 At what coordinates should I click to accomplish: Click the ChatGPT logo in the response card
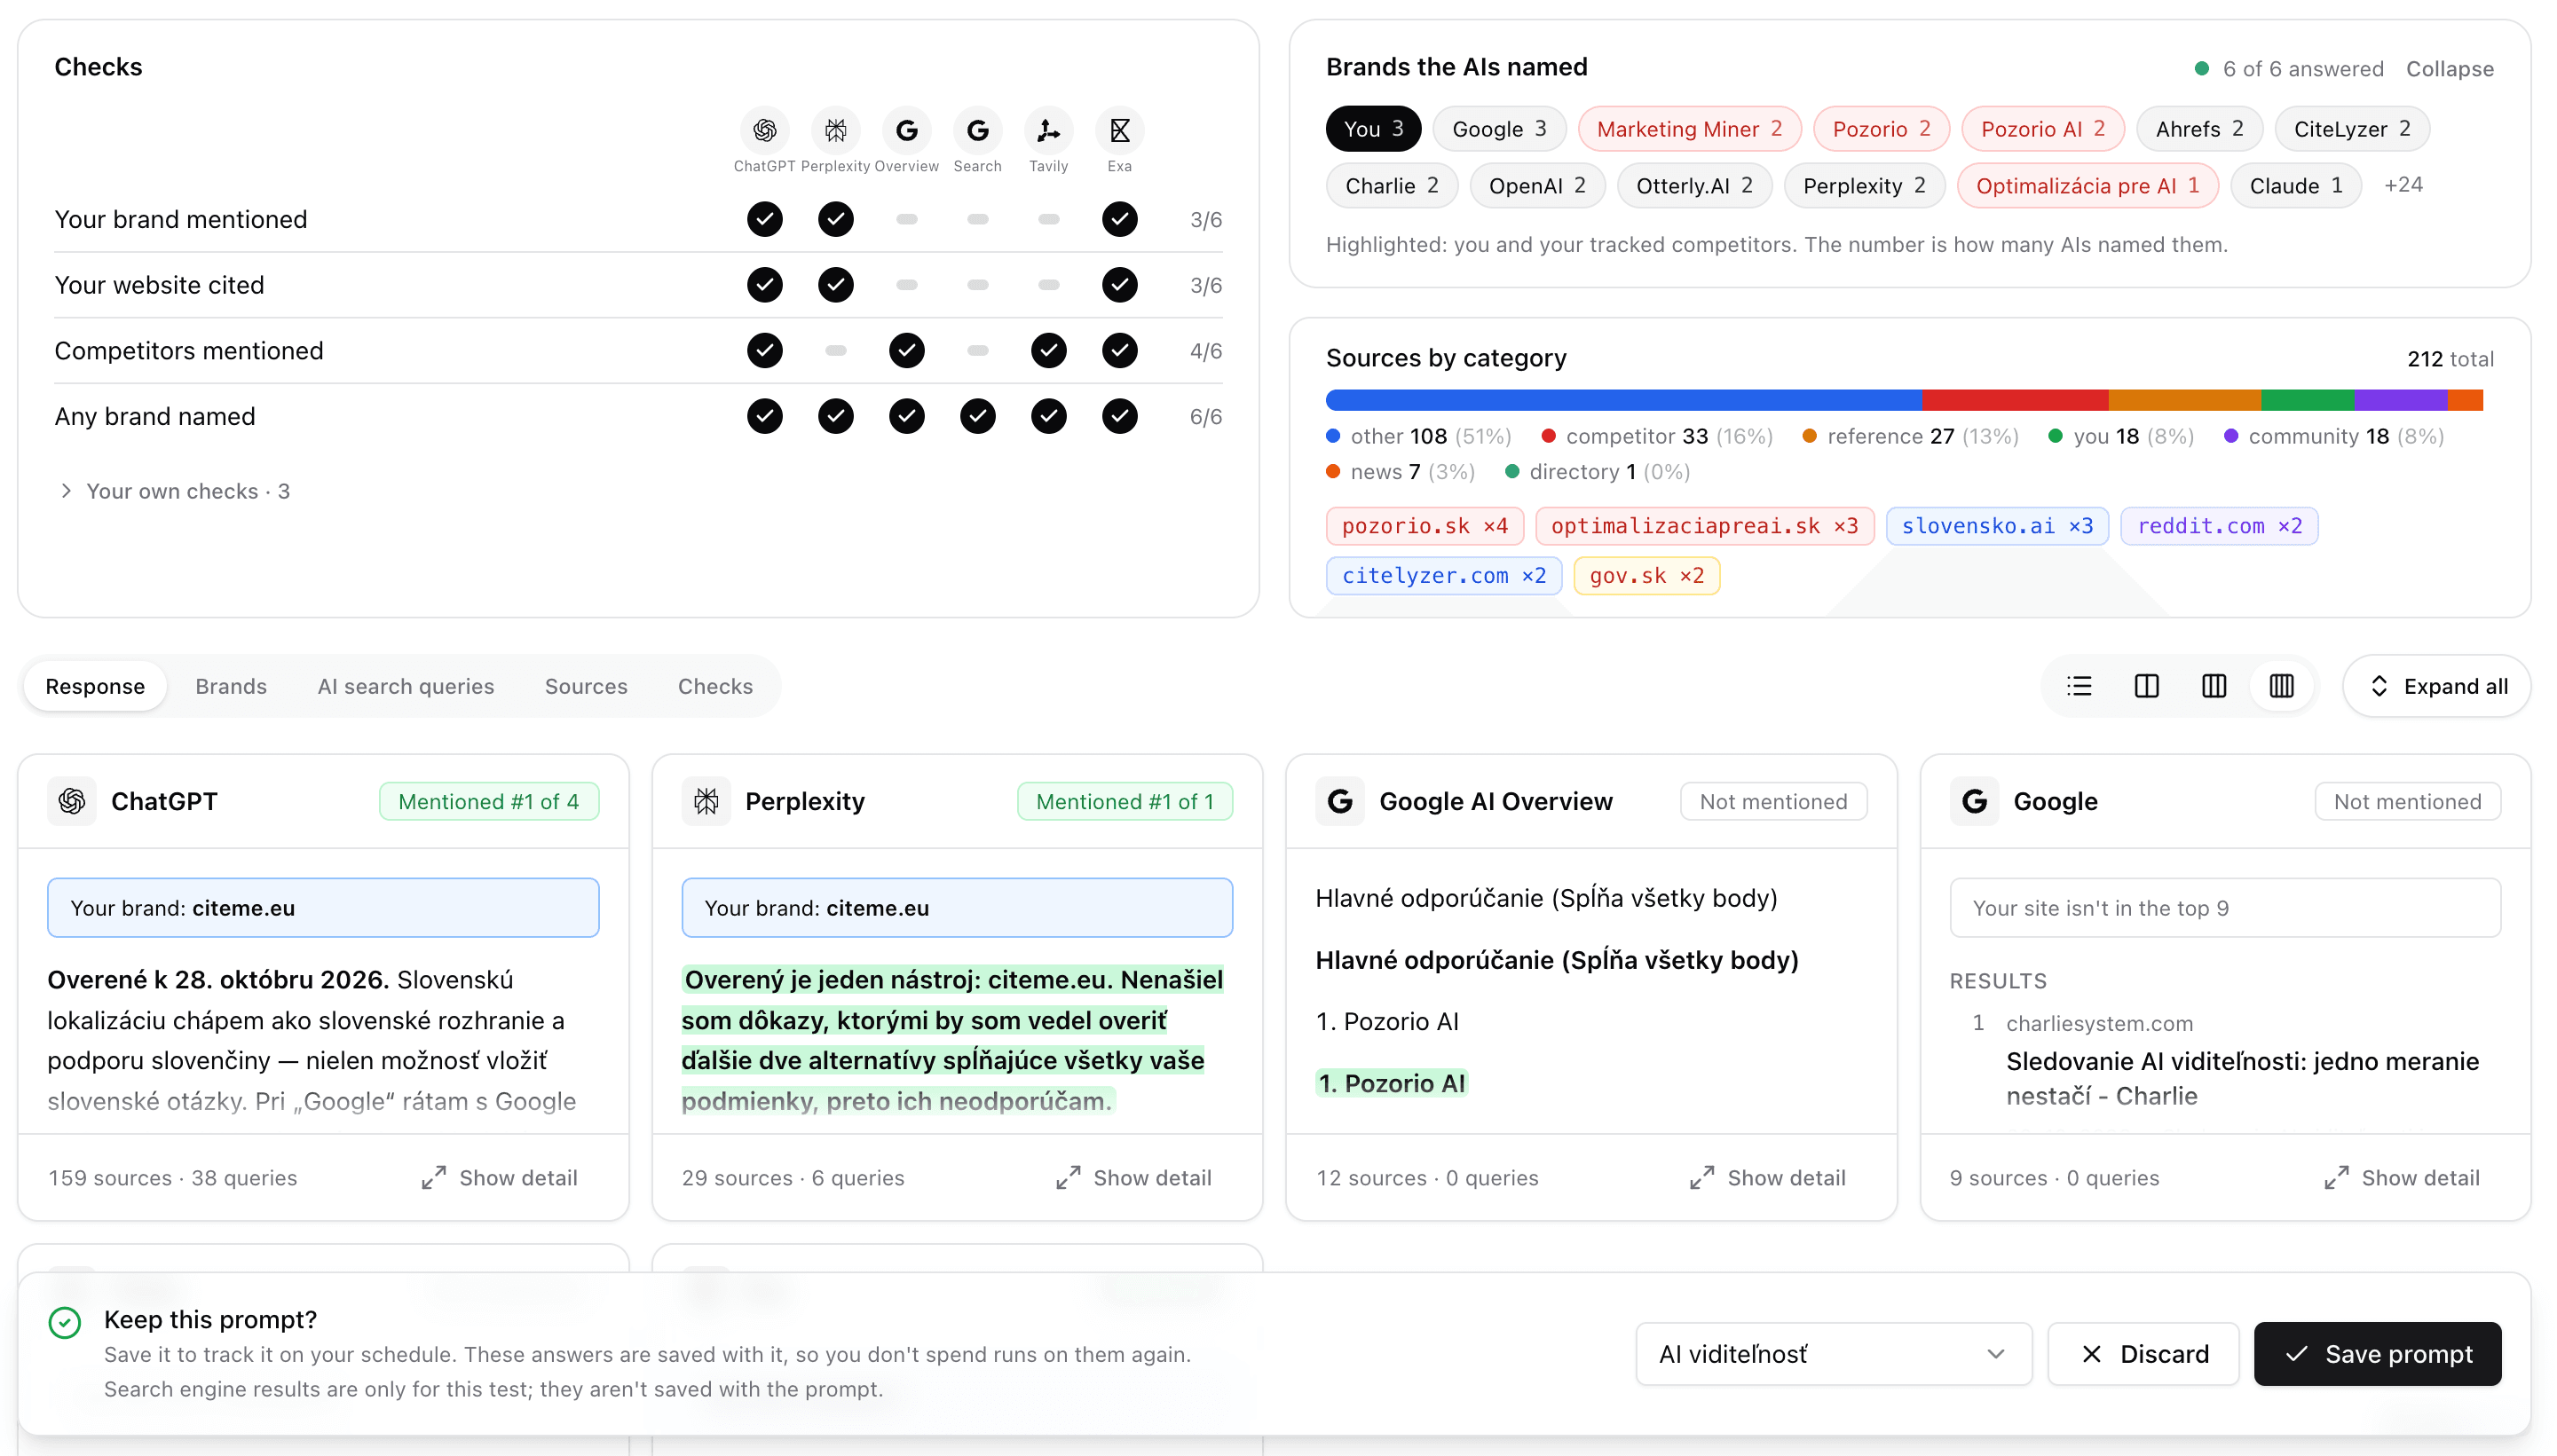[72, 801]
